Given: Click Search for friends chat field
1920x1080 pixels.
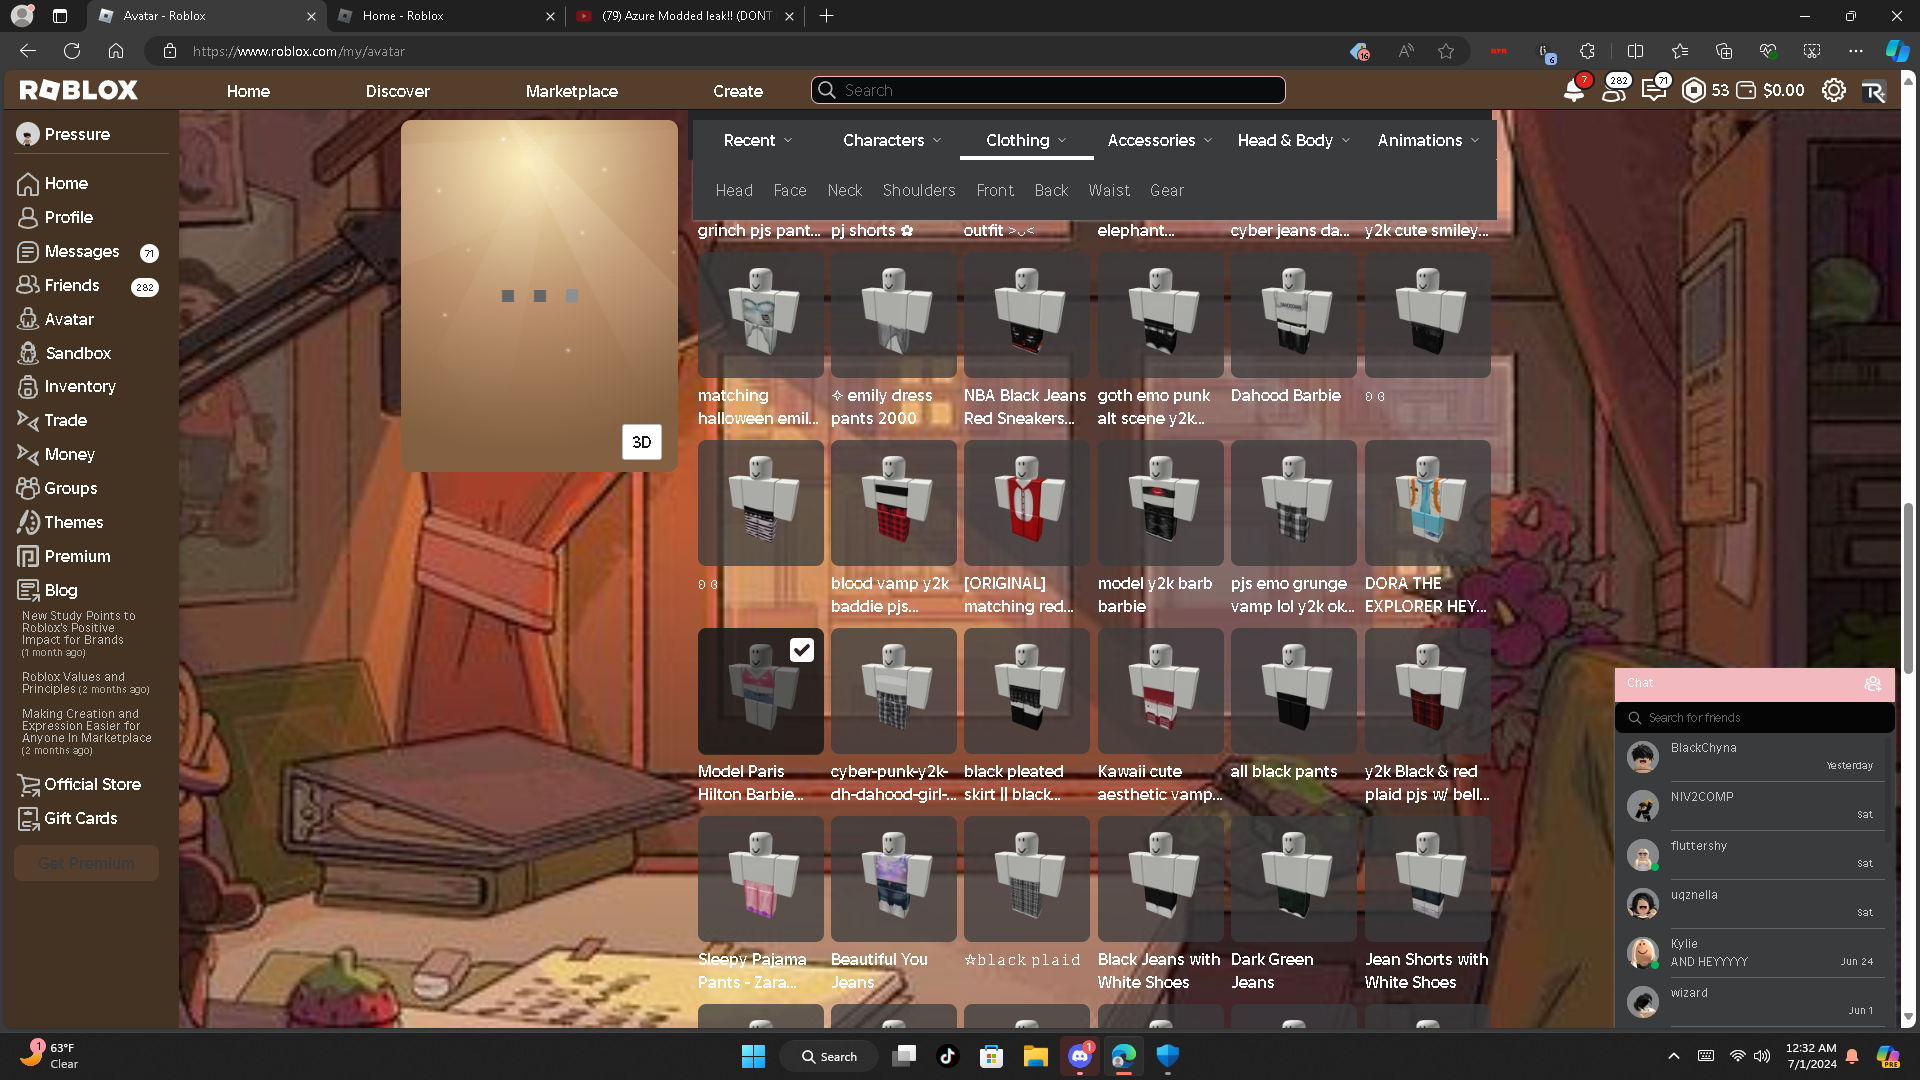Looking at the screenshot, I should (1754, 718).
